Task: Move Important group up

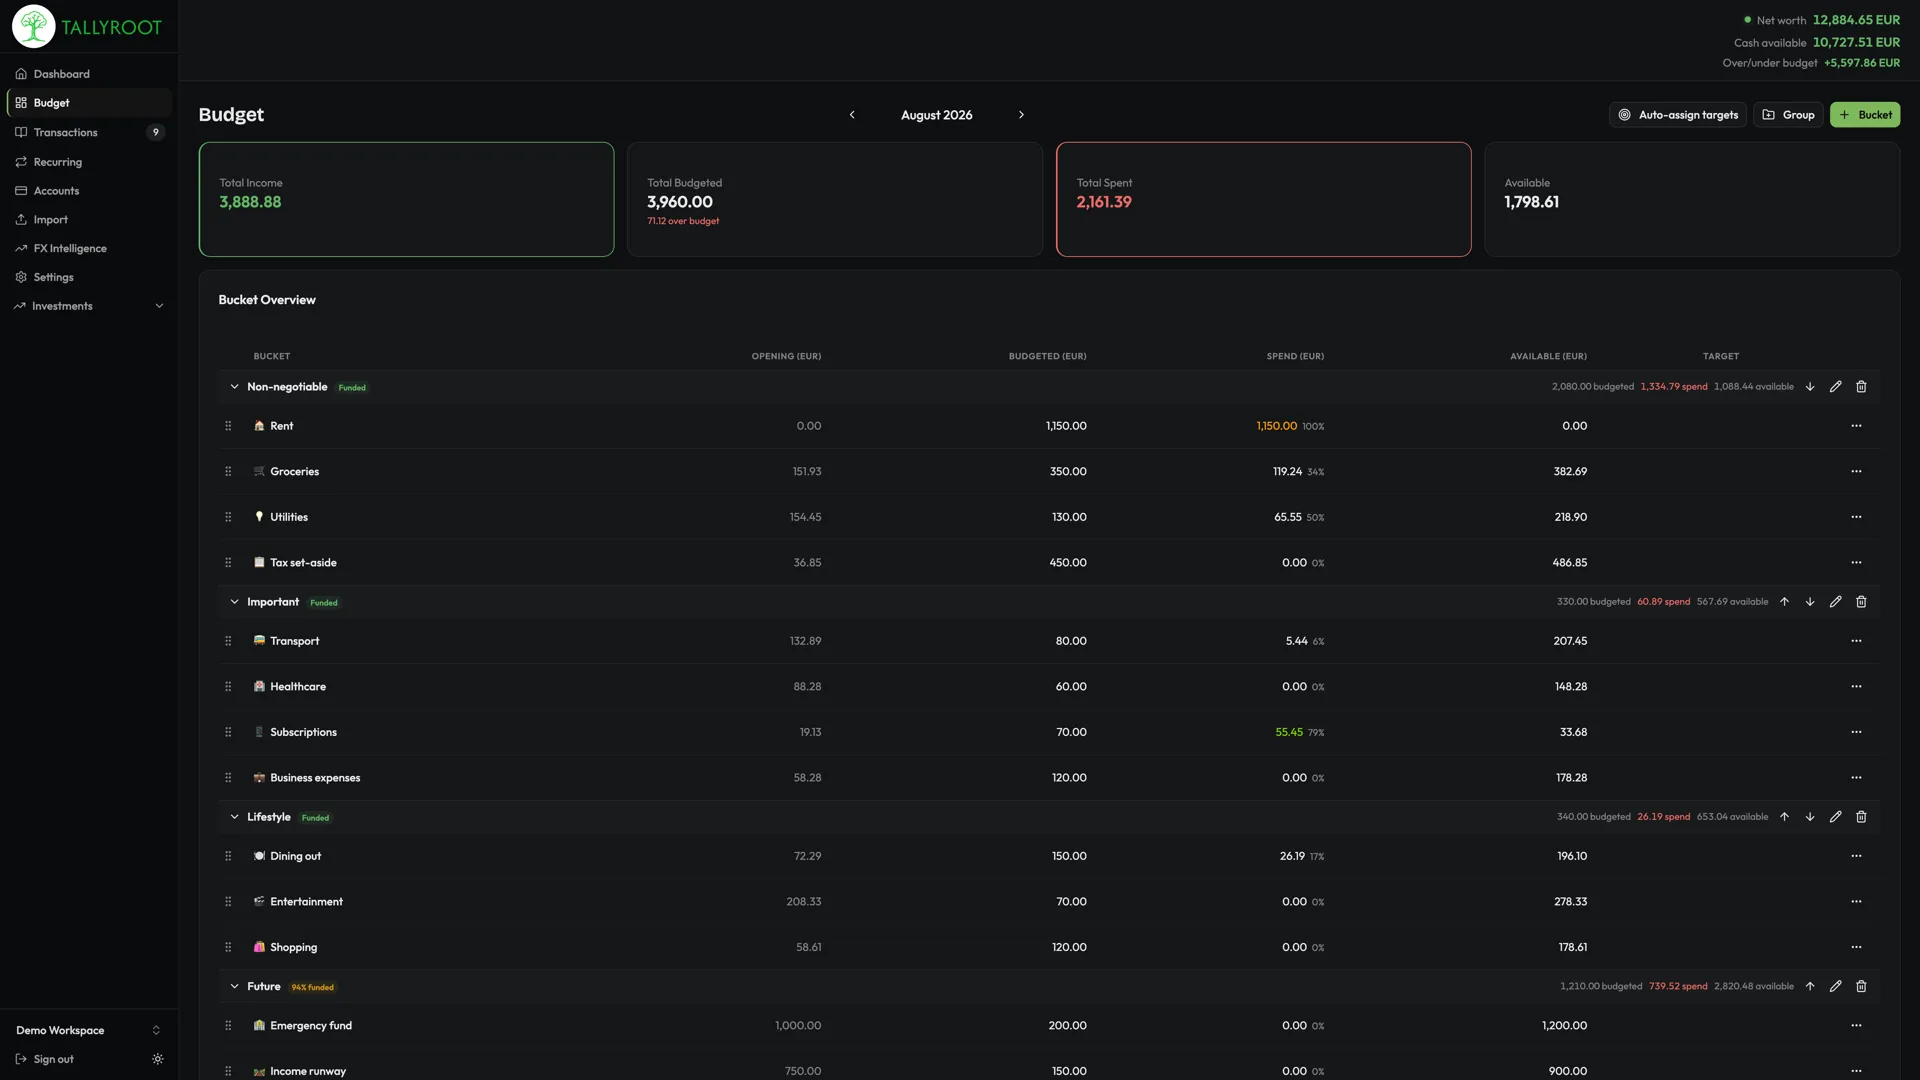Action: pos(1784,602)
